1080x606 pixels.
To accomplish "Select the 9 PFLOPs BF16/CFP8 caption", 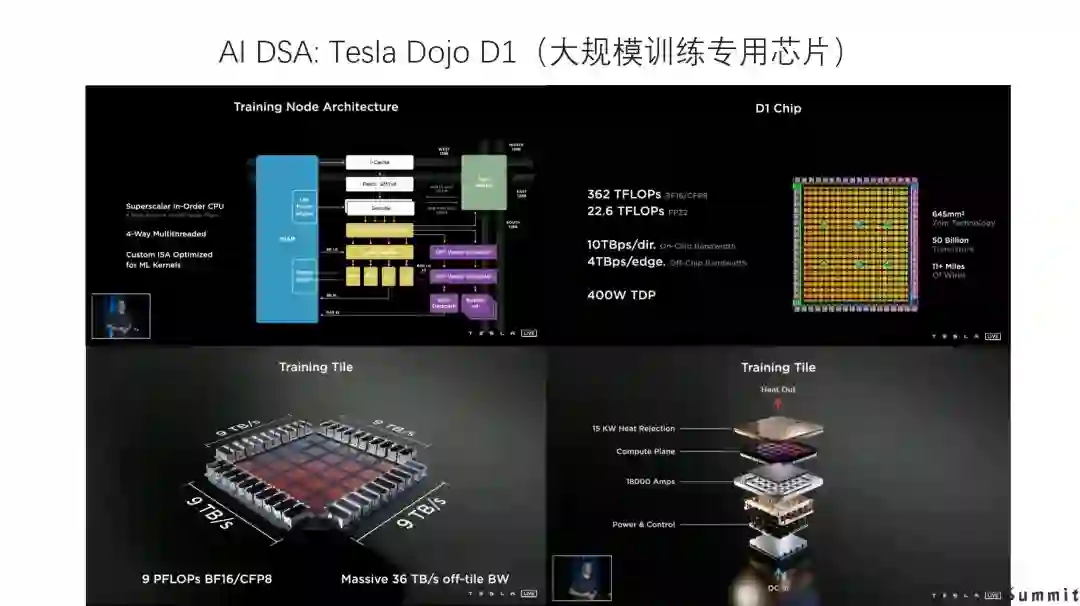I will [x=207, y=579].
